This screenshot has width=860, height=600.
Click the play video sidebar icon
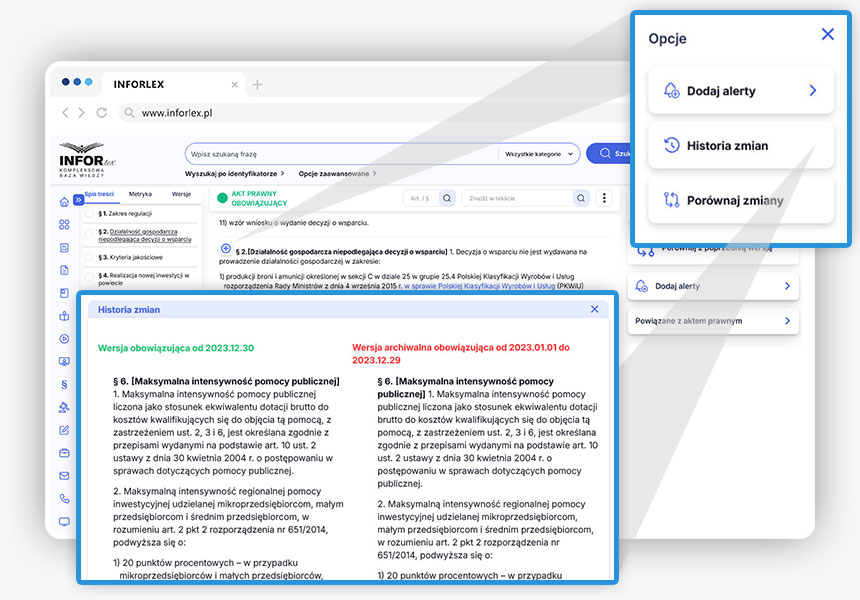[65, 339]
